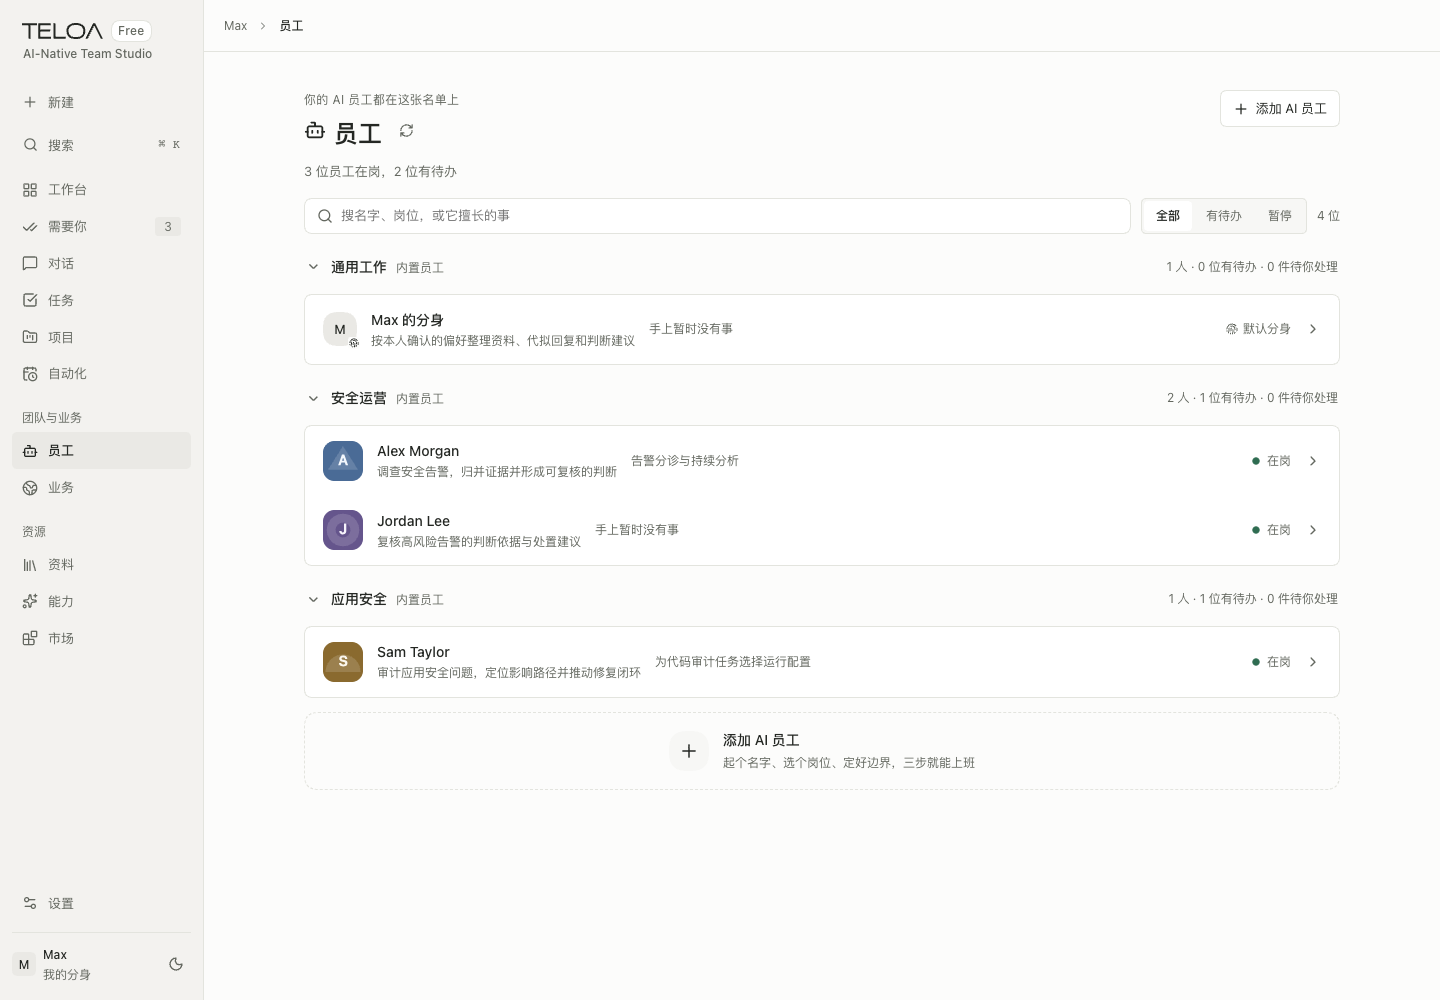1440x1000 pixels.
Task: Click Jordan Lee avatar
Action: [343, 530]
